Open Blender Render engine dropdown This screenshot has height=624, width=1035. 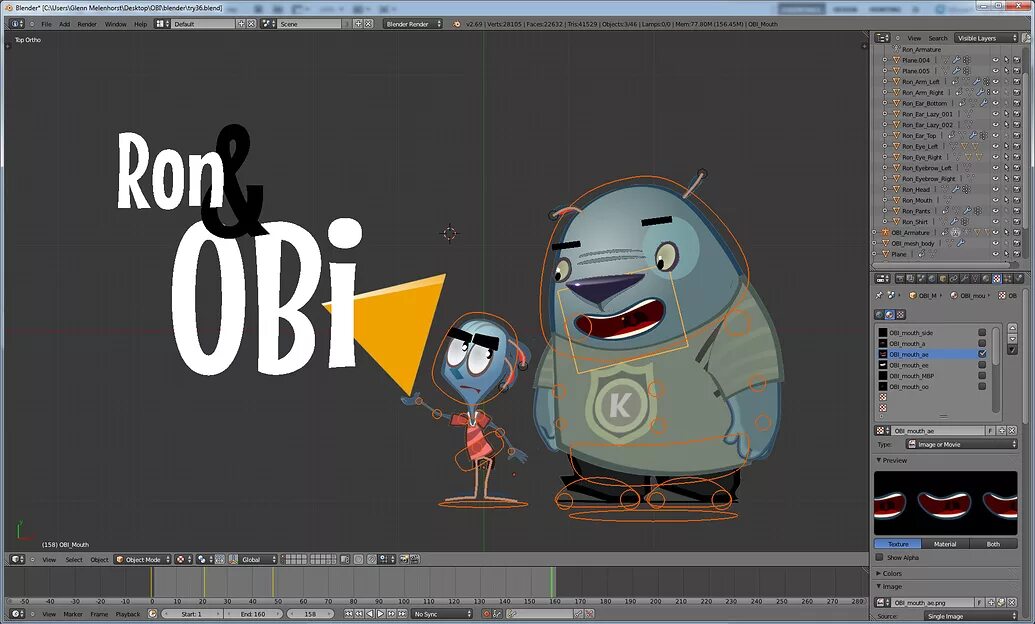(x=413, y=24)
